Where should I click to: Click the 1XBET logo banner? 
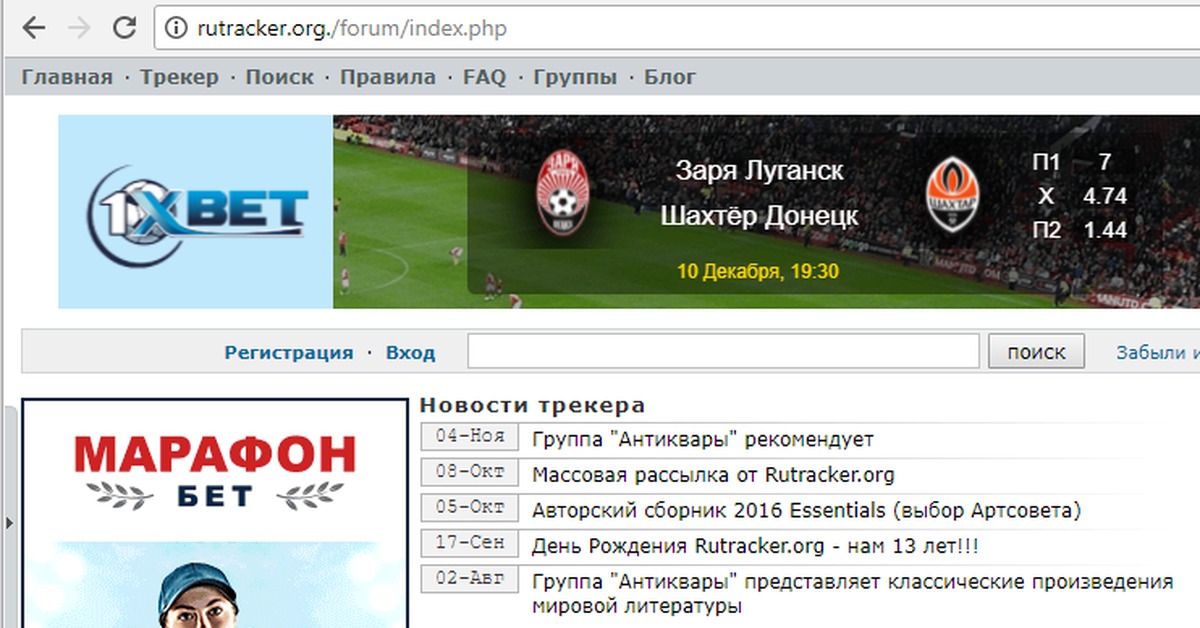[x=196, y=212]
